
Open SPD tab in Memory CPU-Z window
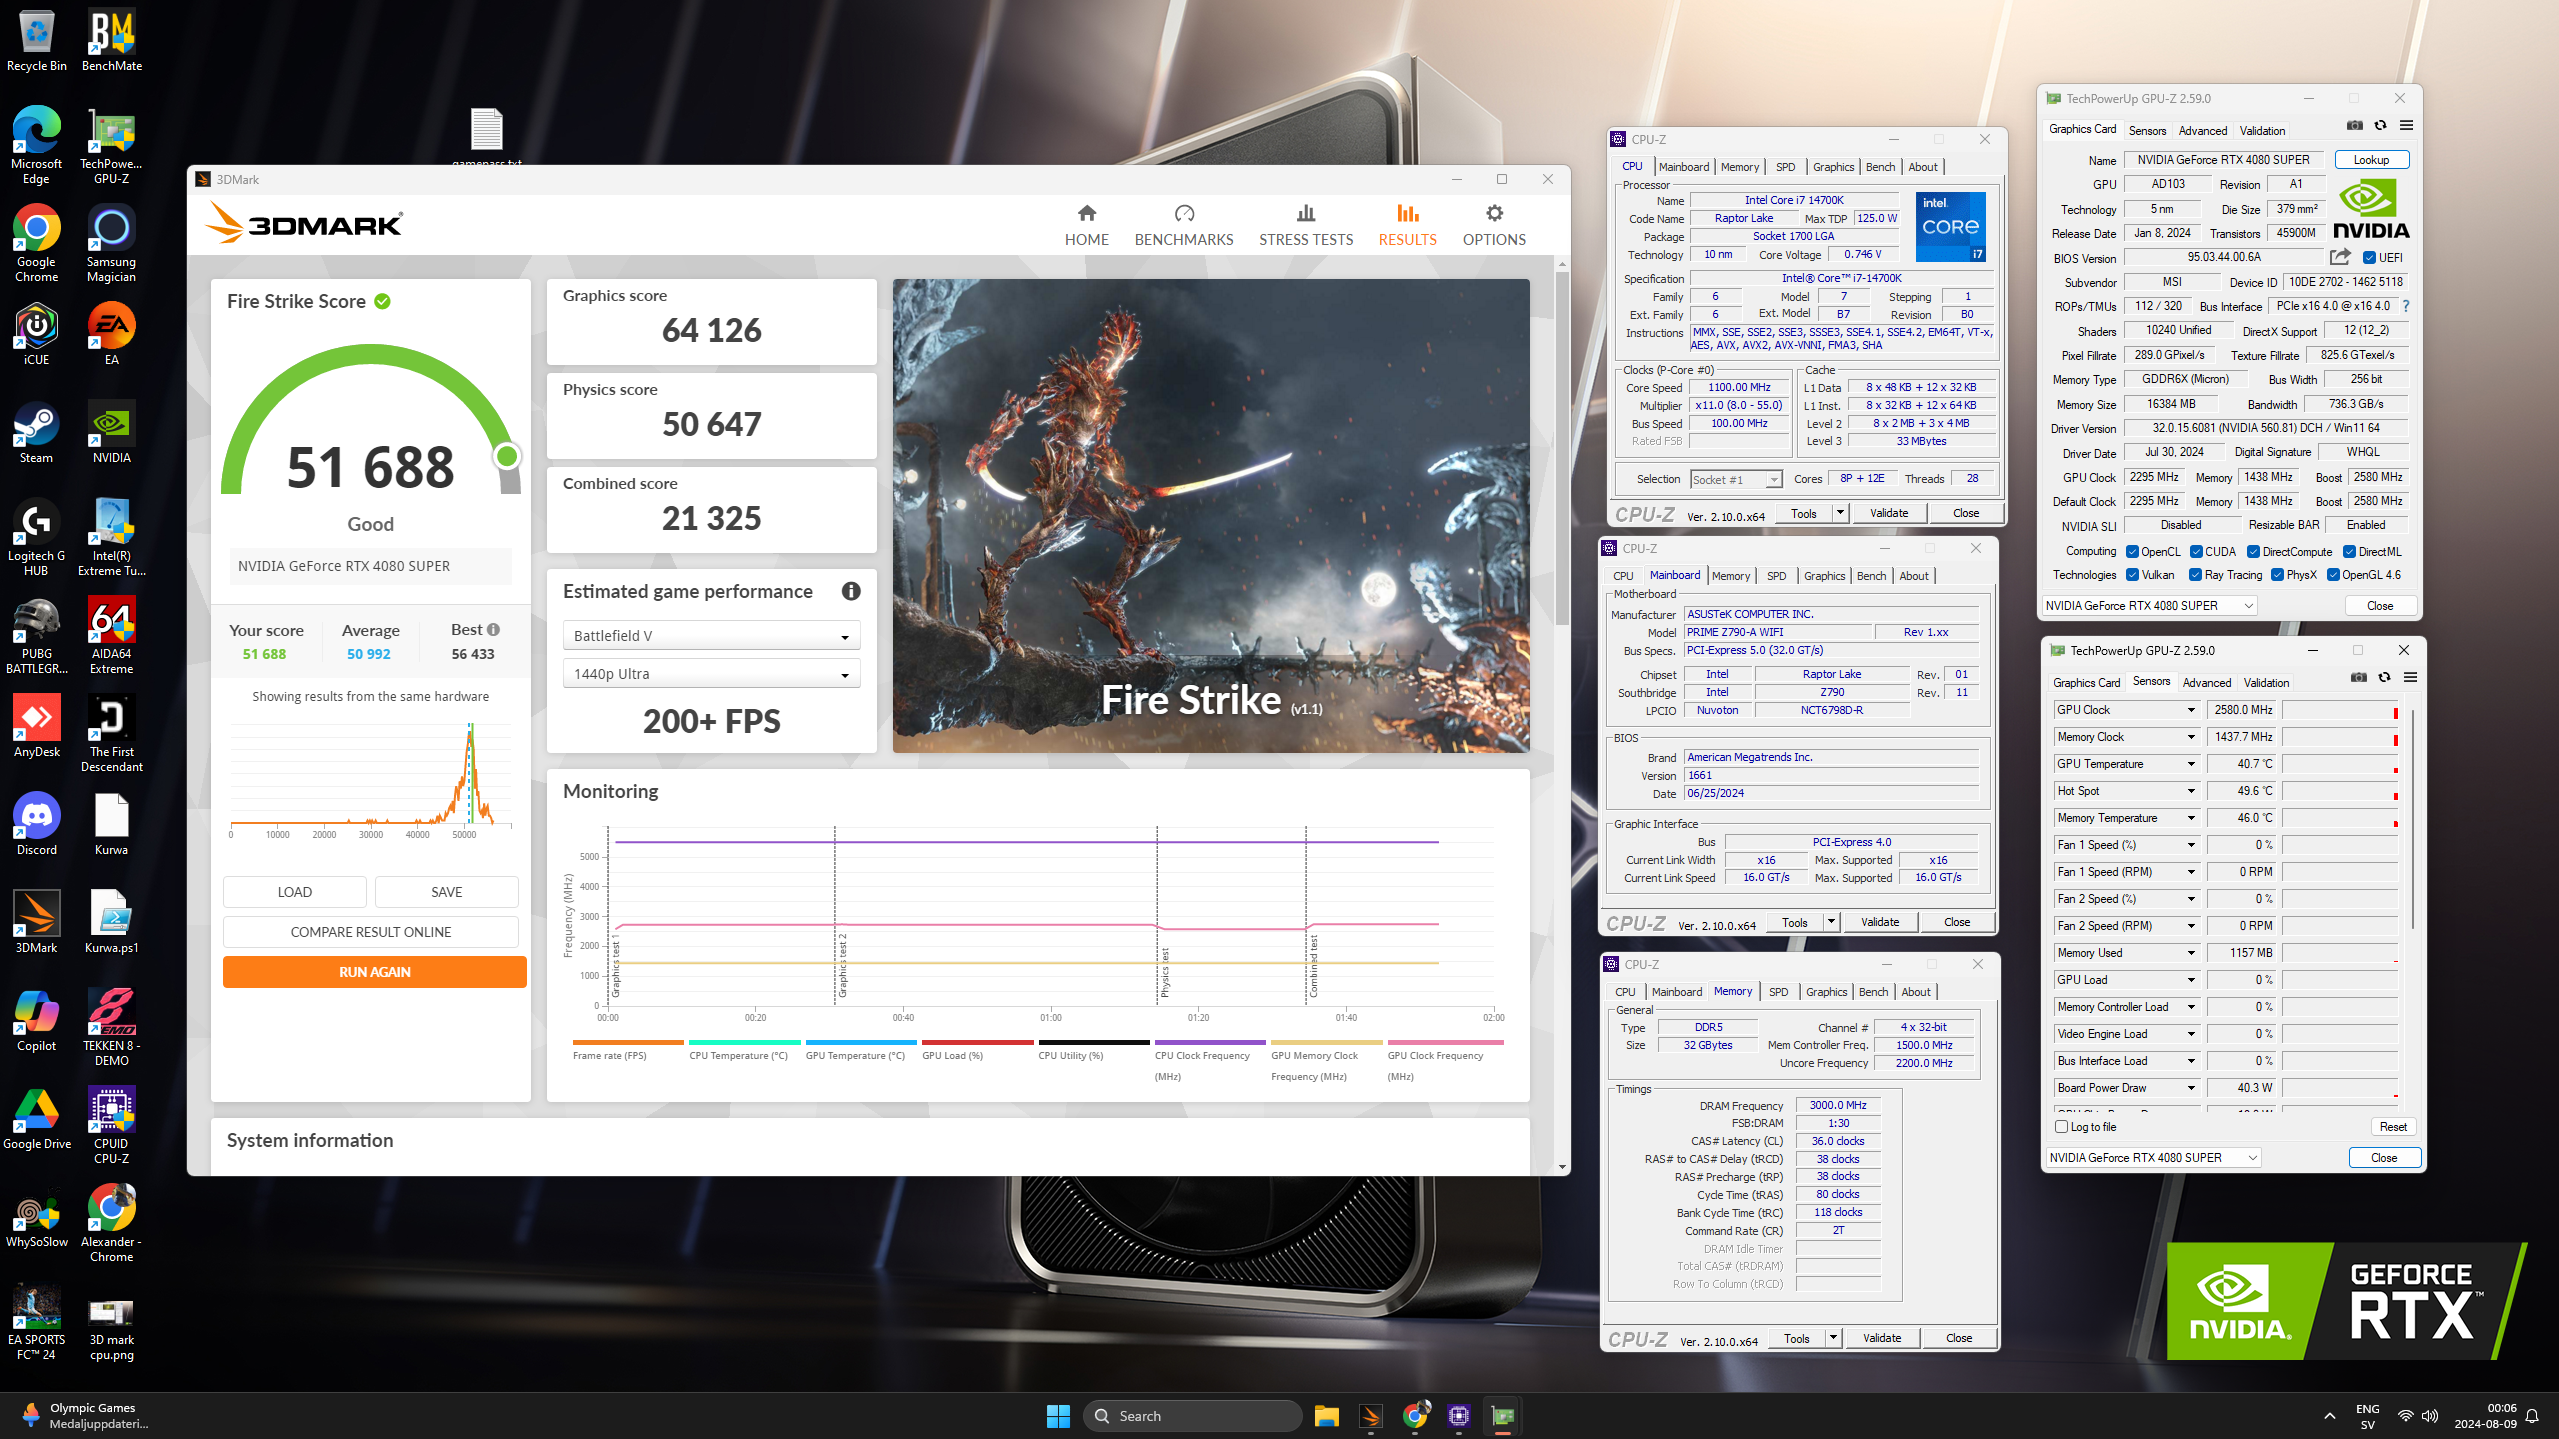tap(1778, 992)
